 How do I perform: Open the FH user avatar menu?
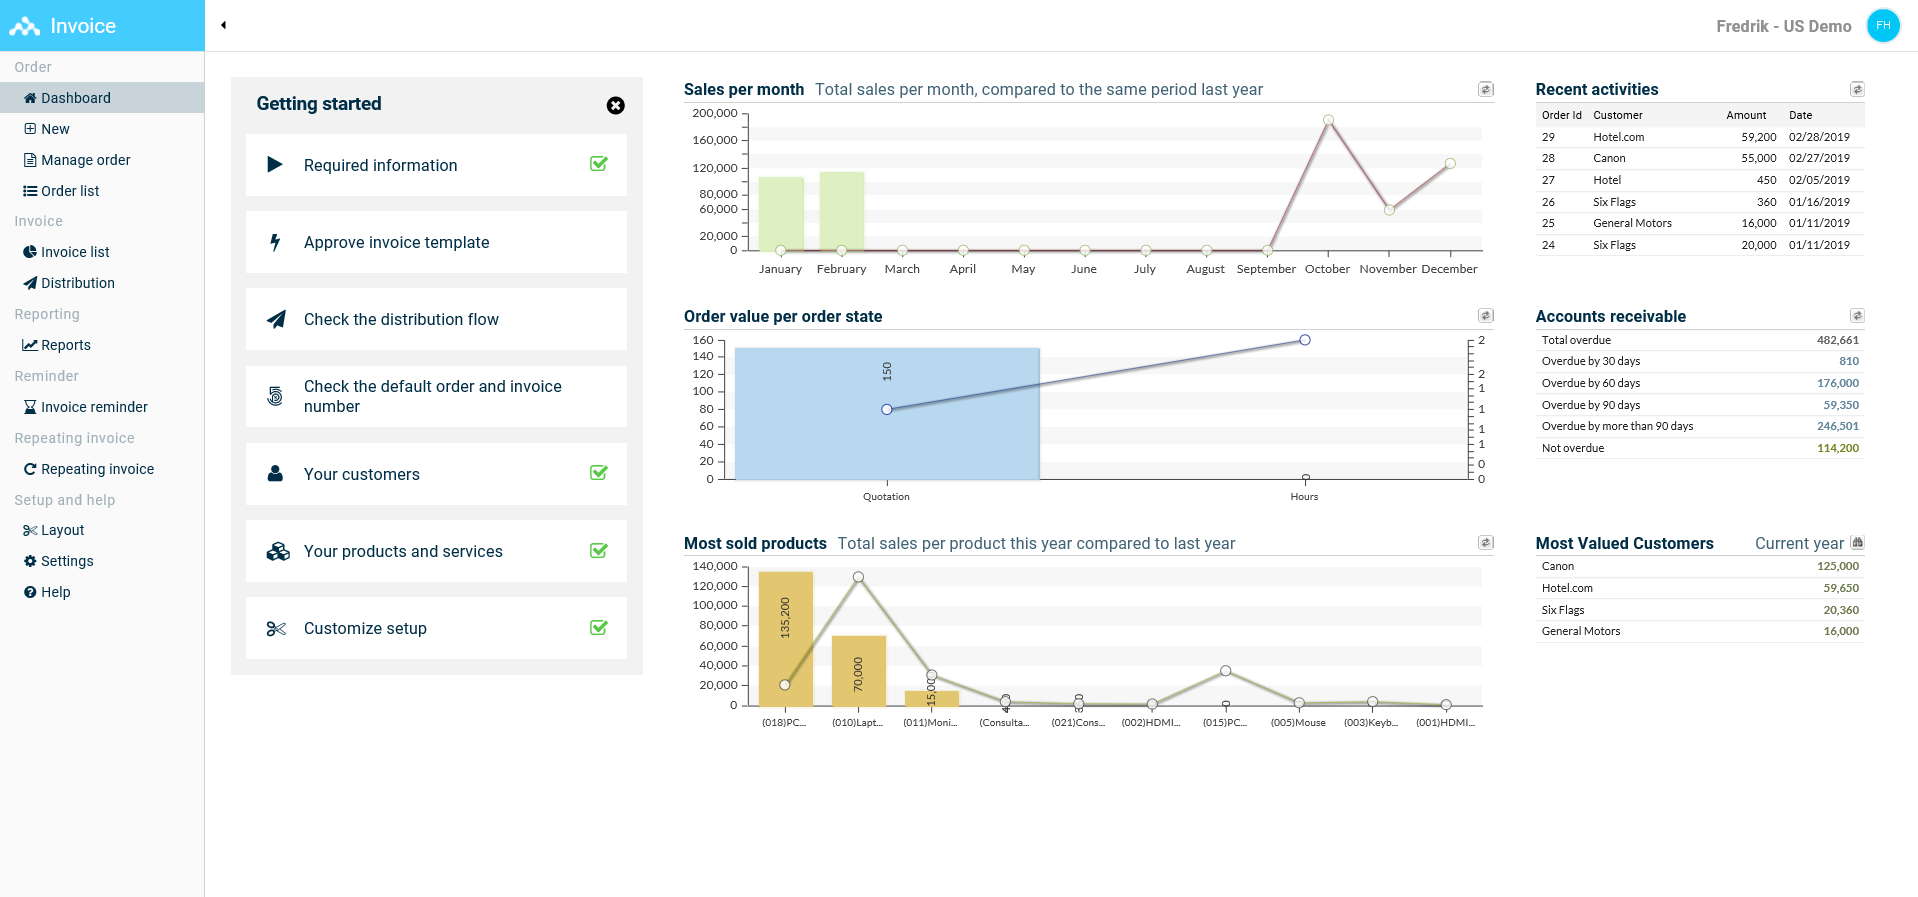[1883, 26]
